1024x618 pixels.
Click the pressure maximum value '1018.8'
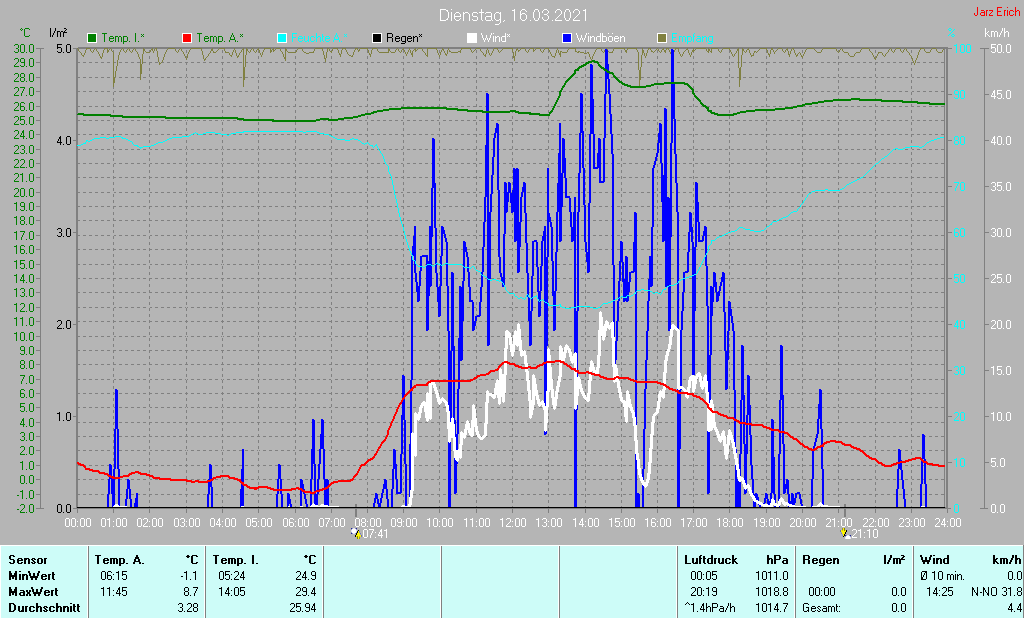coord(773,592)
